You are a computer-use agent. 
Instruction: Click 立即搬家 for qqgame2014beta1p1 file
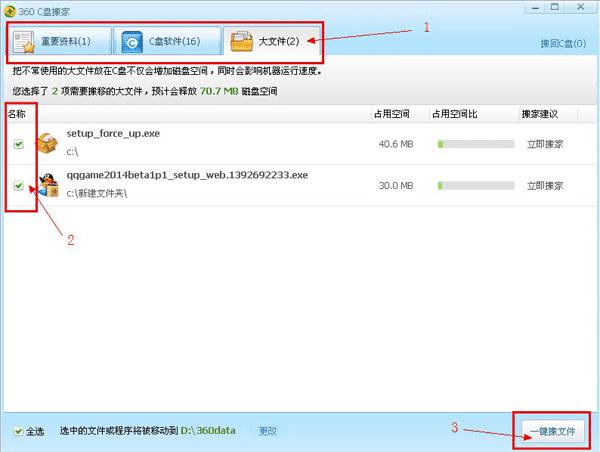545,186
